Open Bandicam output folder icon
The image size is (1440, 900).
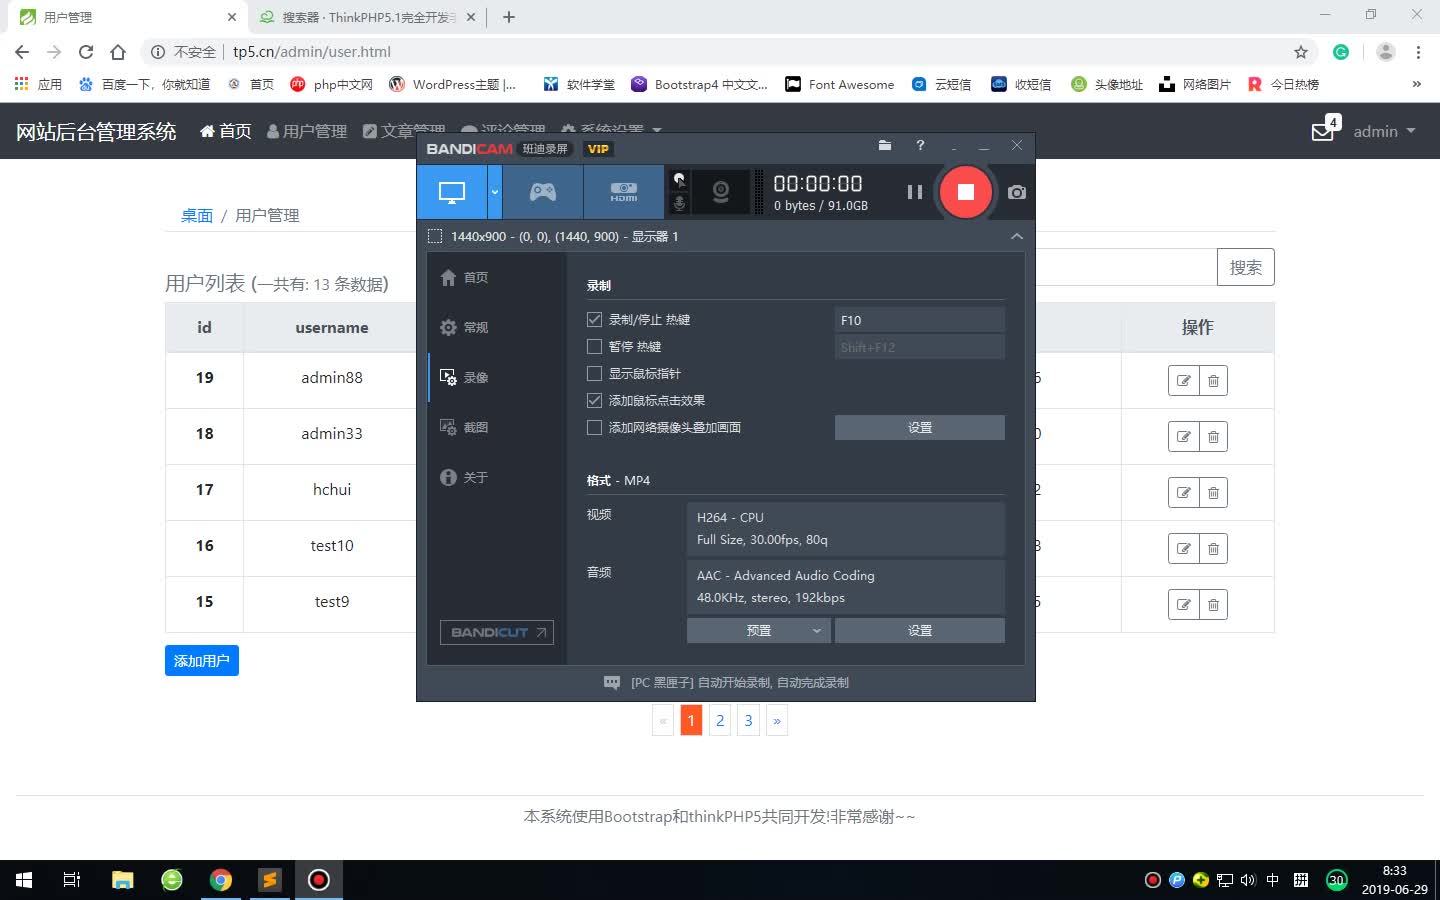(885, 146)
